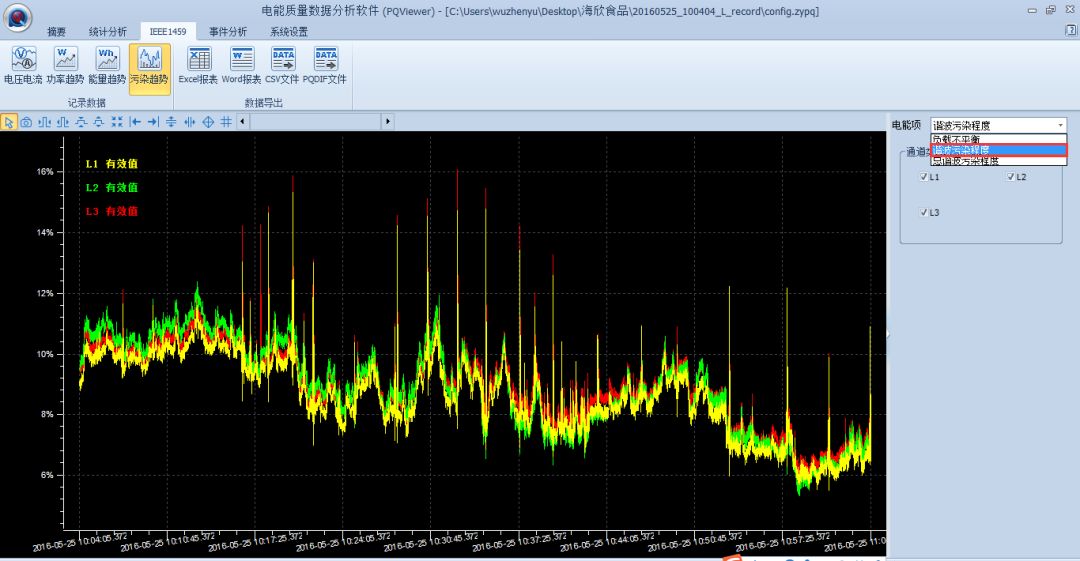Viewport: 1080px width, 561px height.
Task: Click the 14% y-axis label
Action: (45, 232)
